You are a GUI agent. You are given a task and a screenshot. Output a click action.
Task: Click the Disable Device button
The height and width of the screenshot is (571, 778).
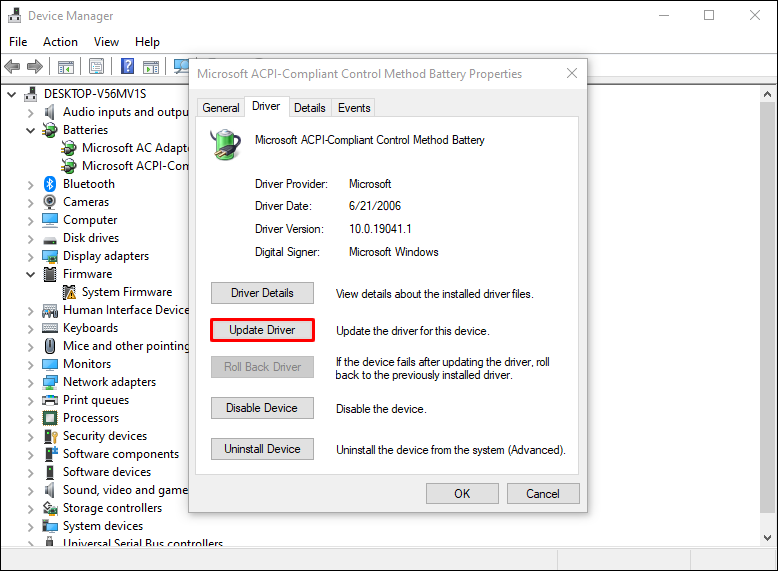click(262, 408)
